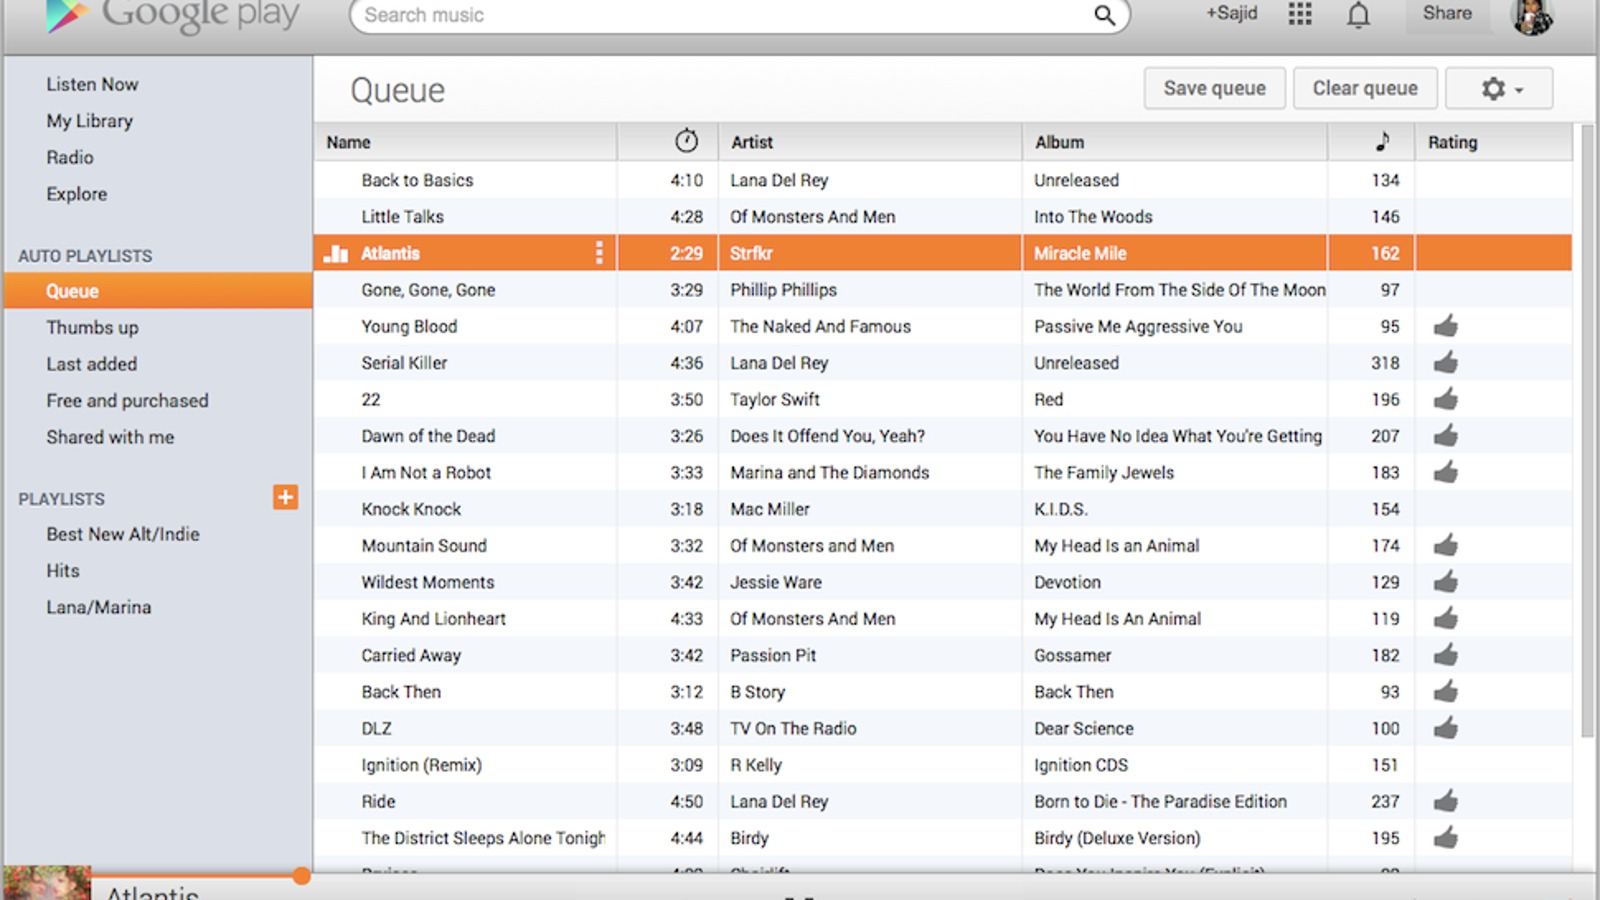Image resolution: width=1600 pixels, height=900 pixels.
Task: Open the Google apps grid icon
Action: coord(1300,13)
